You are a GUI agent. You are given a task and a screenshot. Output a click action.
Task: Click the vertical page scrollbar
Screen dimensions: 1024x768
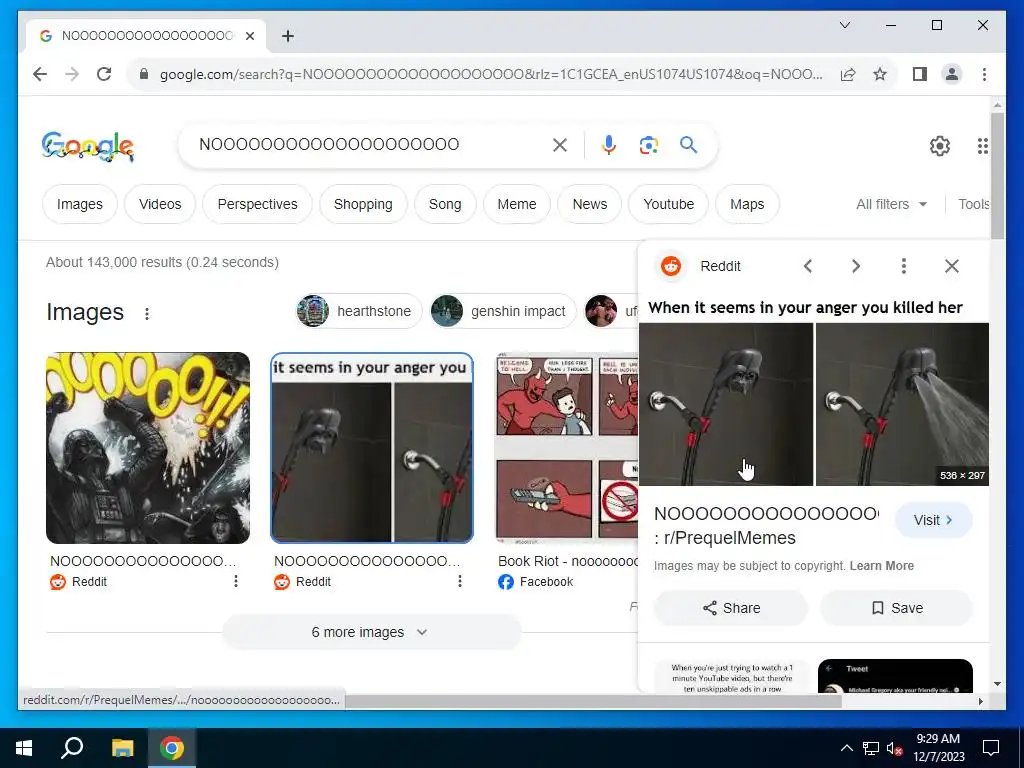[997, 176]
